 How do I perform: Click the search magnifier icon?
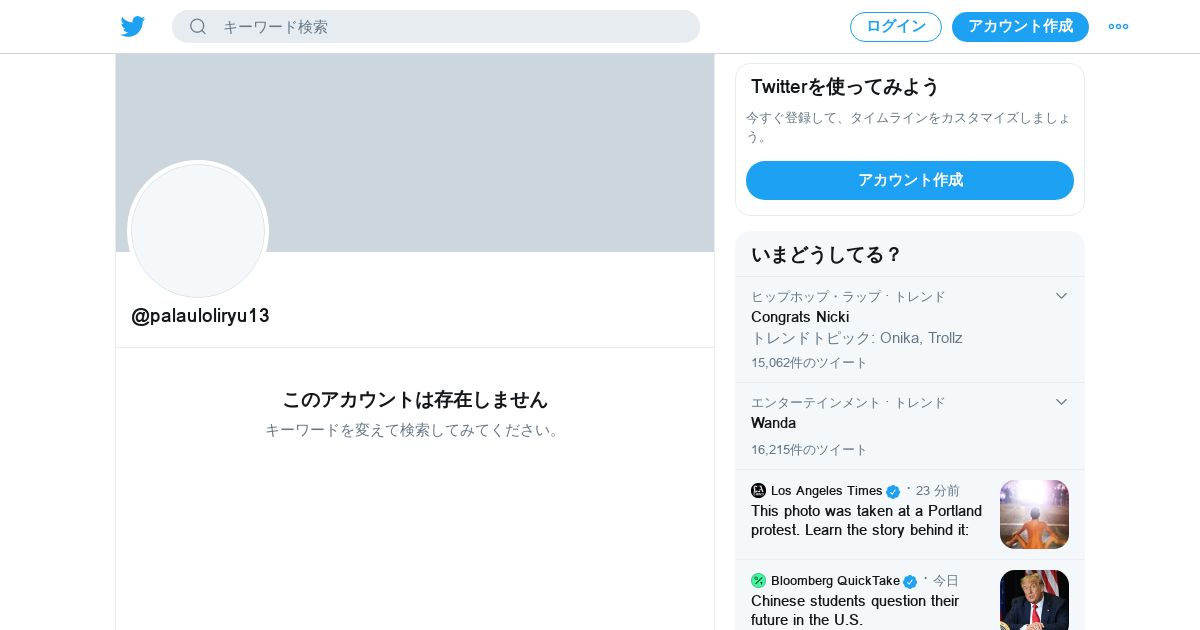pos(198,26)
